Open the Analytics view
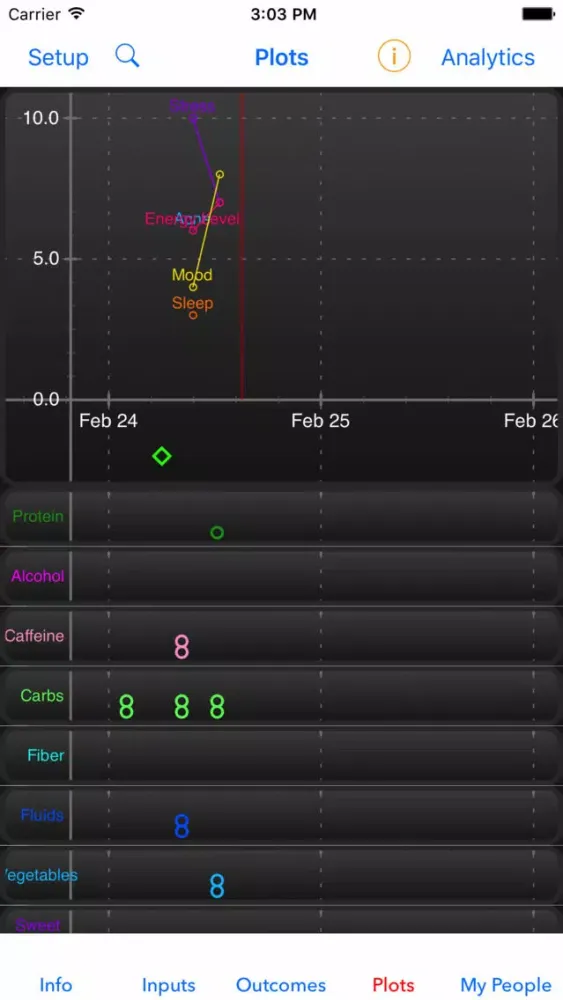This screenshot has width=563, height=1000. pos(488,57)
